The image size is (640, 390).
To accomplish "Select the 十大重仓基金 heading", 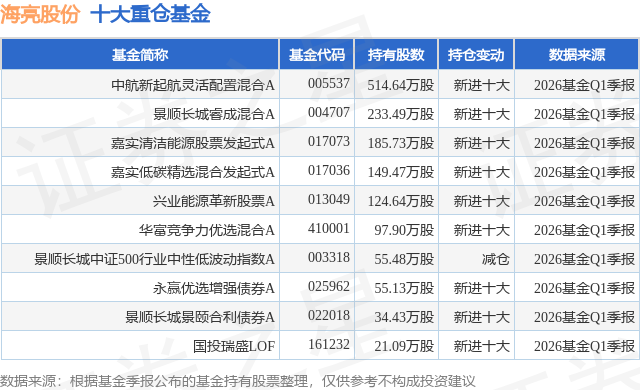I will (150, 14).
